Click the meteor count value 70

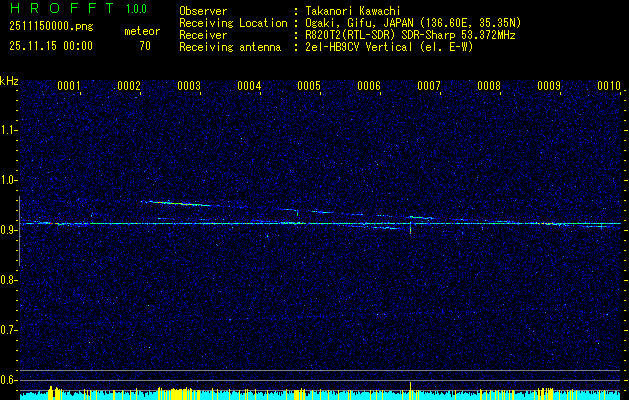pyautogui.click(x=145, y=45)
